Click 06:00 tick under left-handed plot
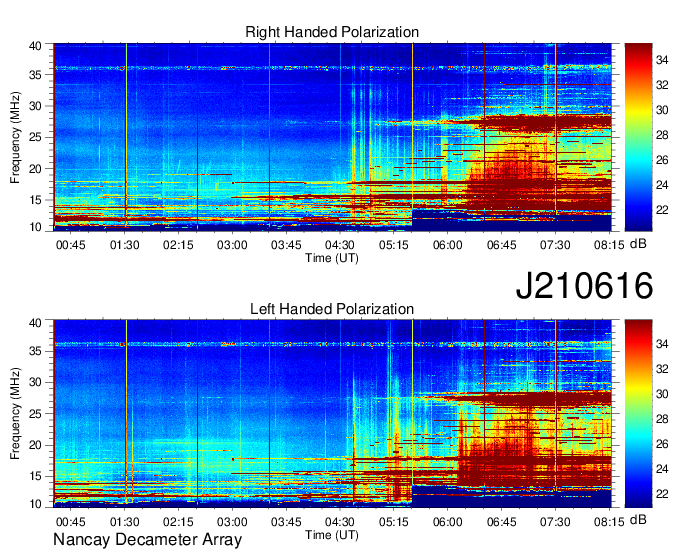The width and height of the screenshot is (680, 552). click(448, 522)
